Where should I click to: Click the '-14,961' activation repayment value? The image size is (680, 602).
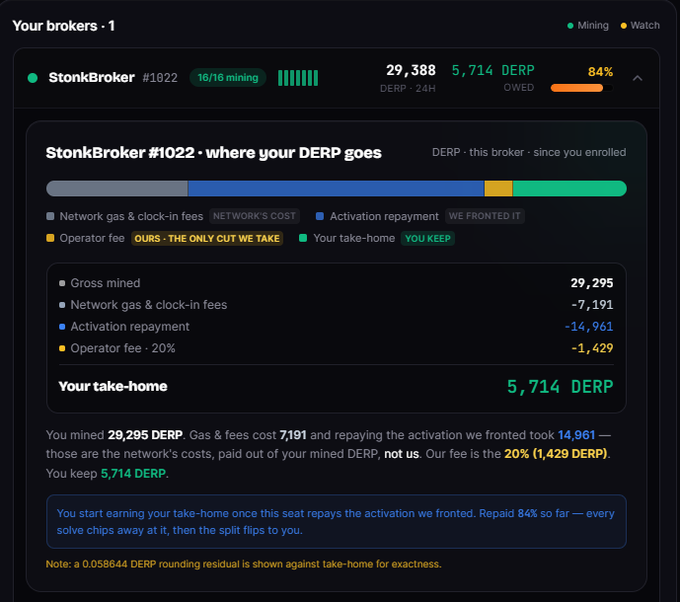[x=588, y=326]
